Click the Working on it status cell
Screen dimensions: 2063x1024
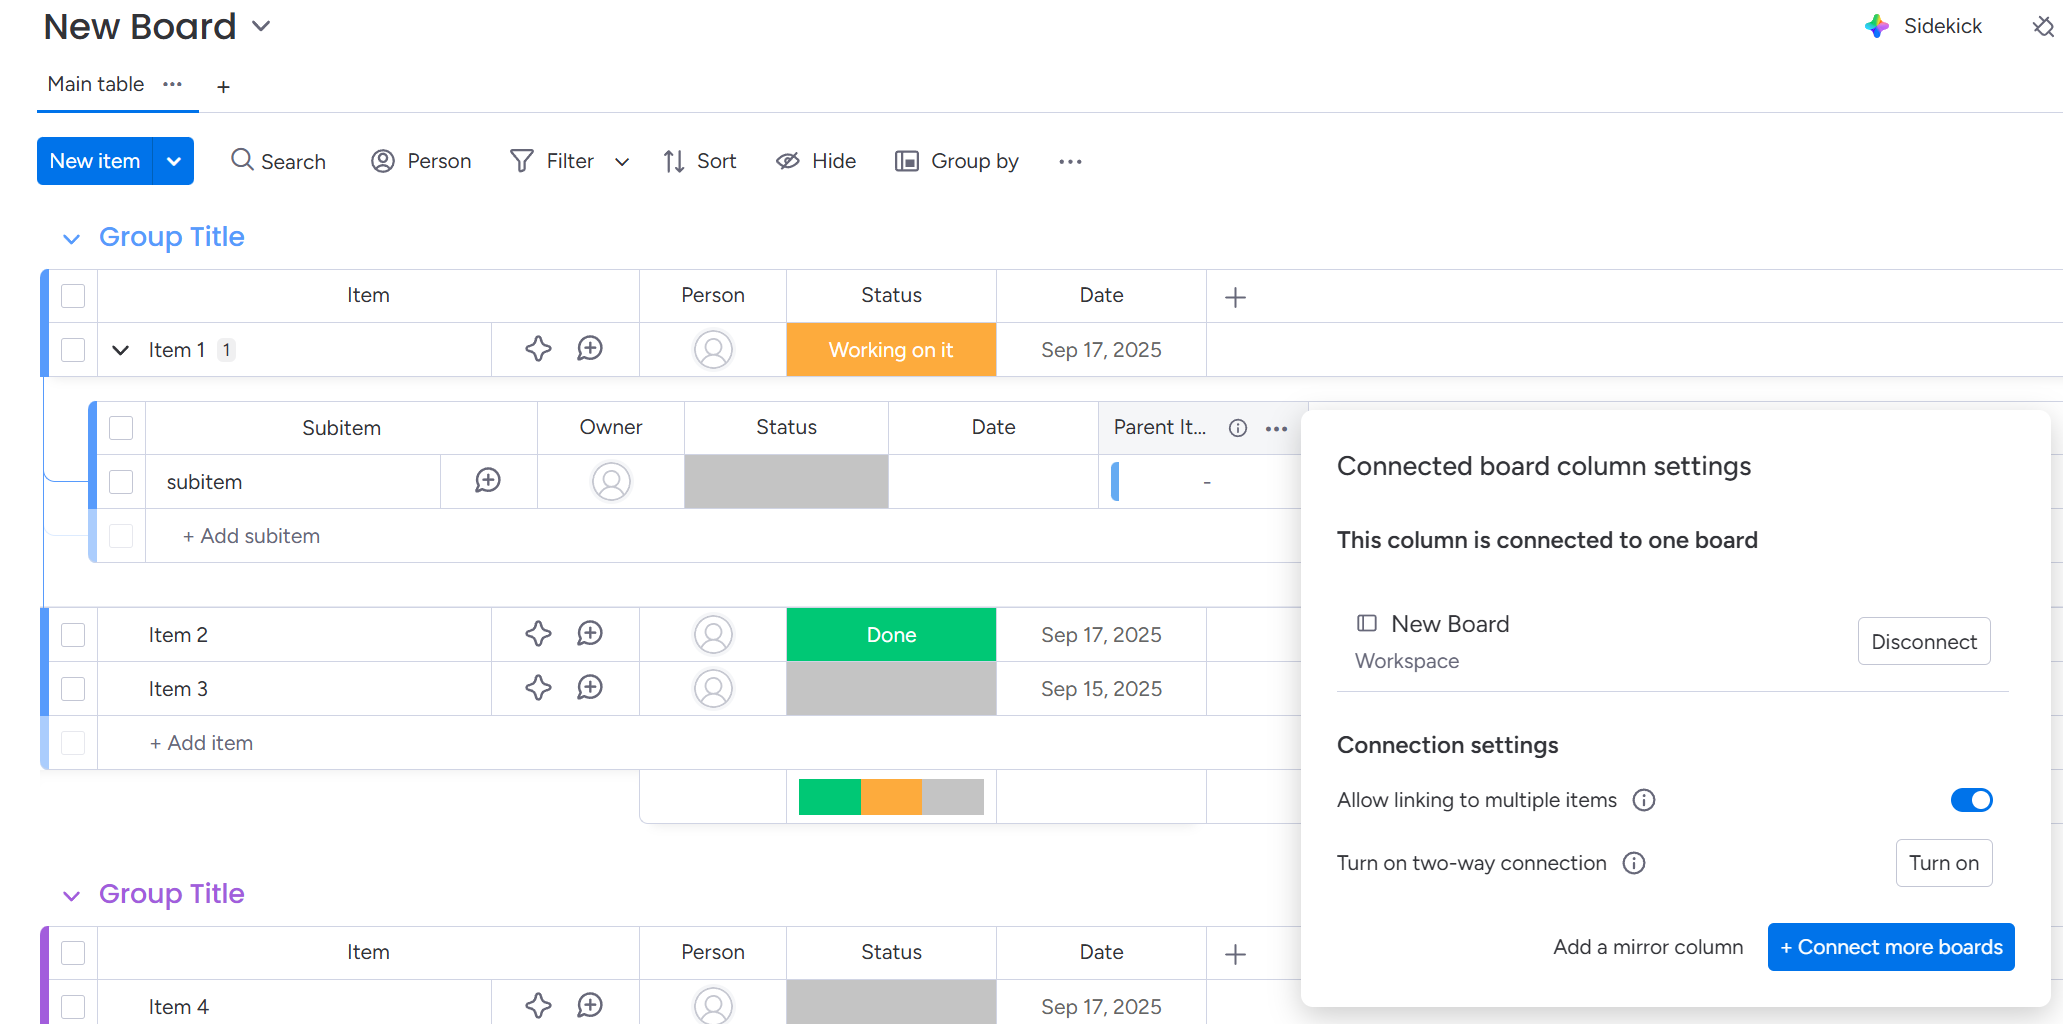click(891, 350)
